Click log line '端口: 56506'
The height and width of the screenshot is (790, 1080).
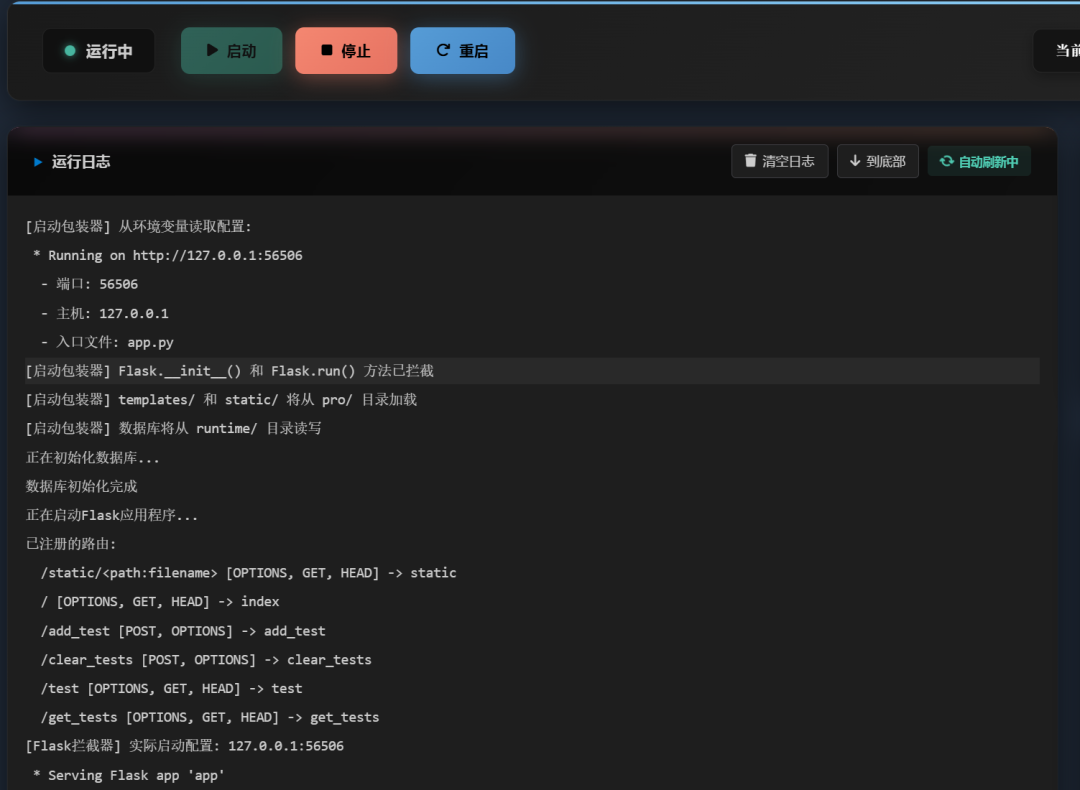click(90, 284)
